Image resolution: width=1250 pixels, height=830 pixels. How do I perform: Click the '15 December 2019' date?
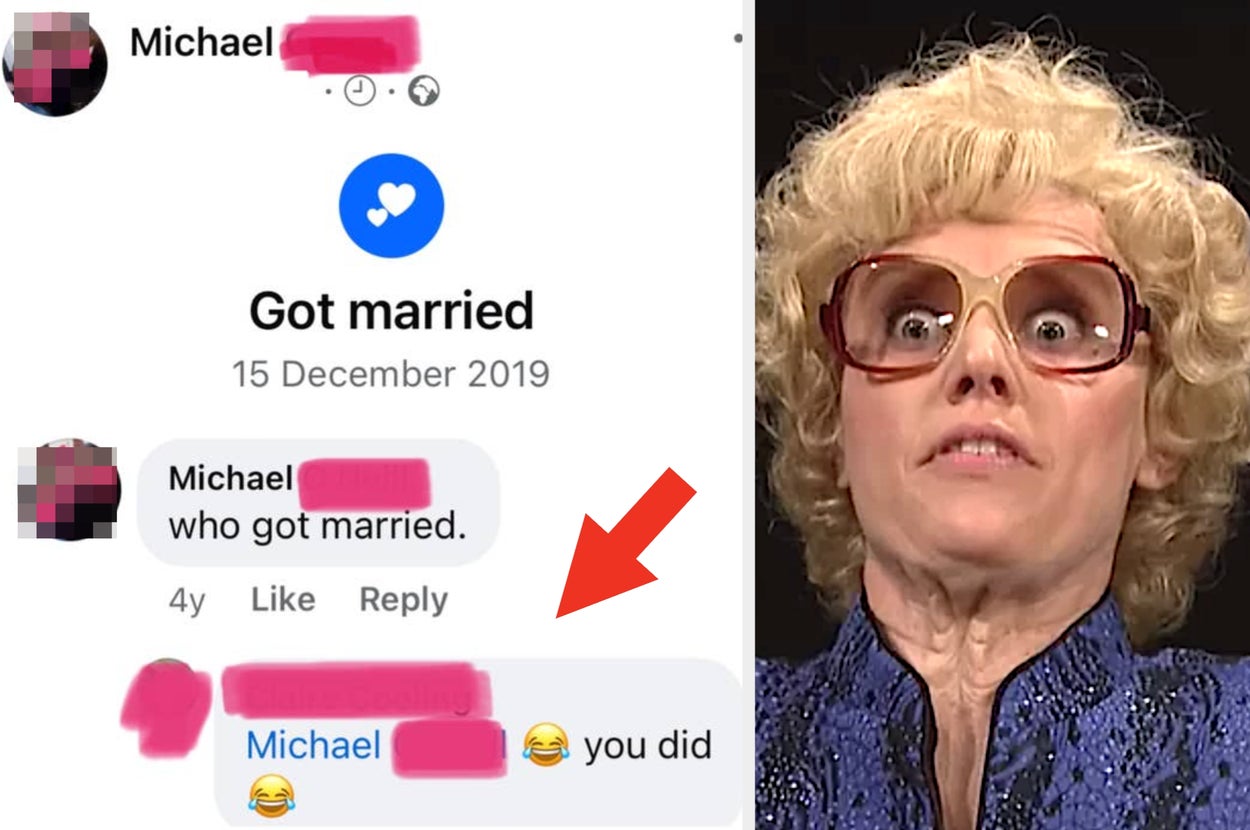(x=391, y=374)
